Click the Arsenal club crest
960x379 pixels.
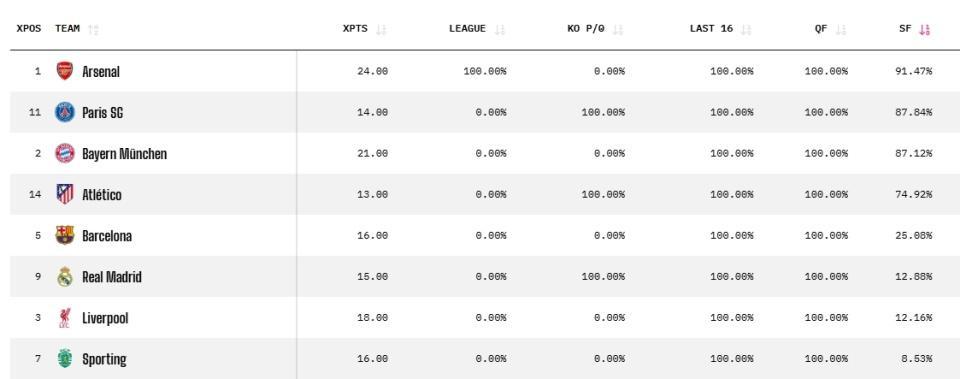tap(65, 71)
